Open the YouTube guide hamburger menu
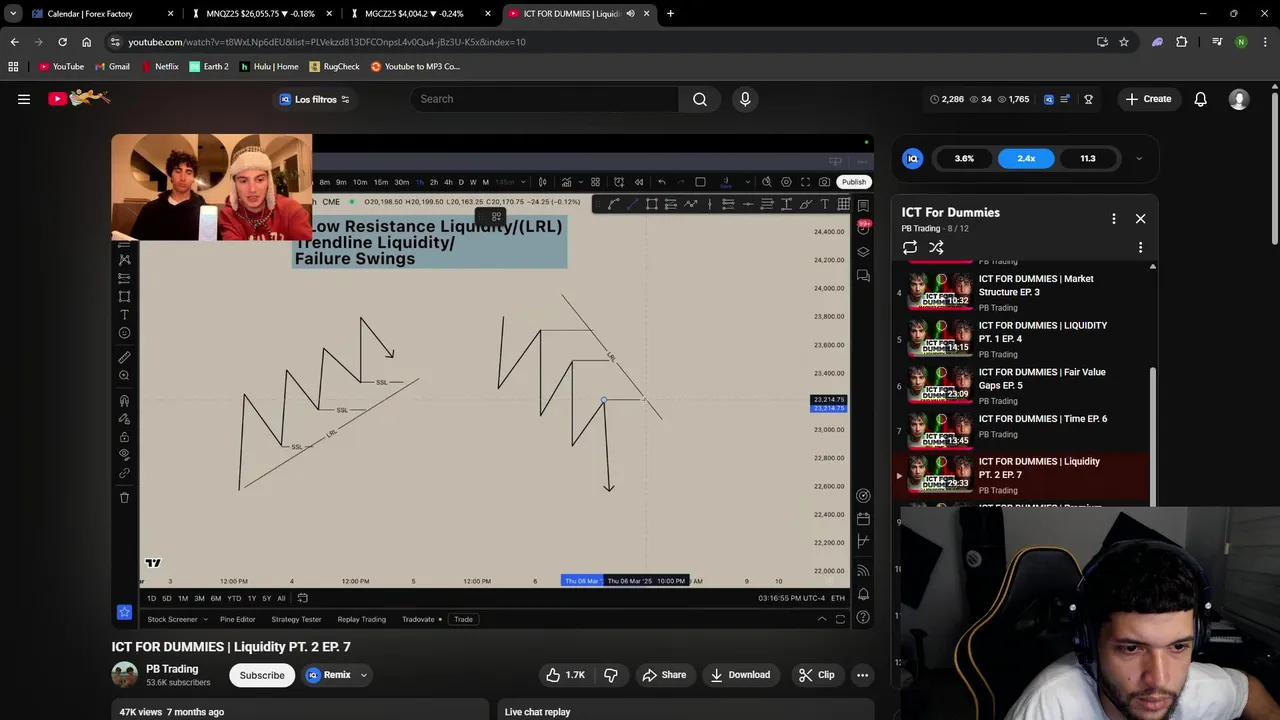The image size is (1280, 720). click(24, 99)
